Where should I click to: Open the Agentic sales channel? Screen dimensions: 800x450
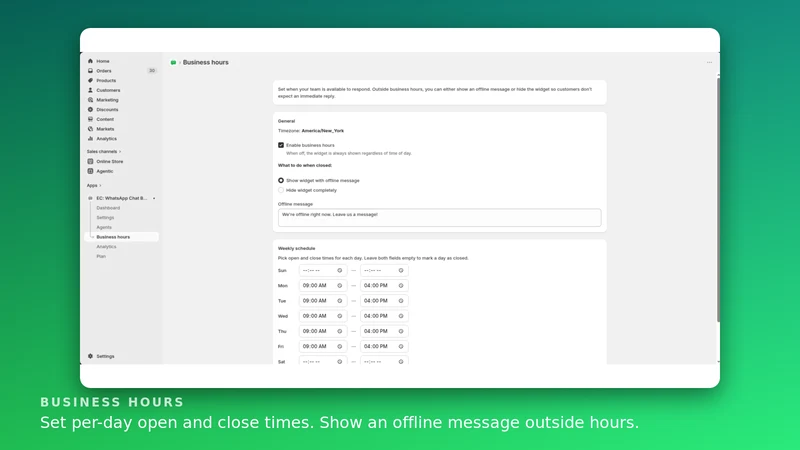click(x=105, y=171)
